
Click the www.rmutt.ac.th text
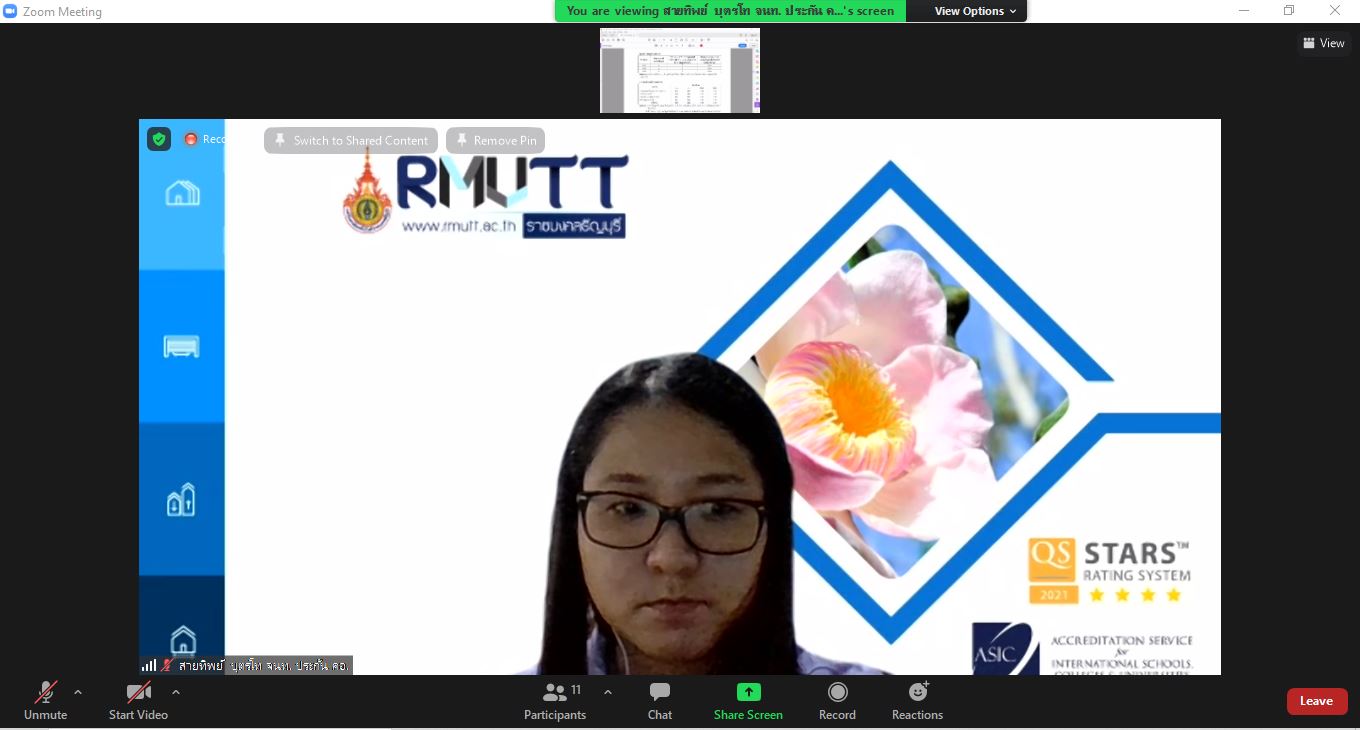[459, 226]
